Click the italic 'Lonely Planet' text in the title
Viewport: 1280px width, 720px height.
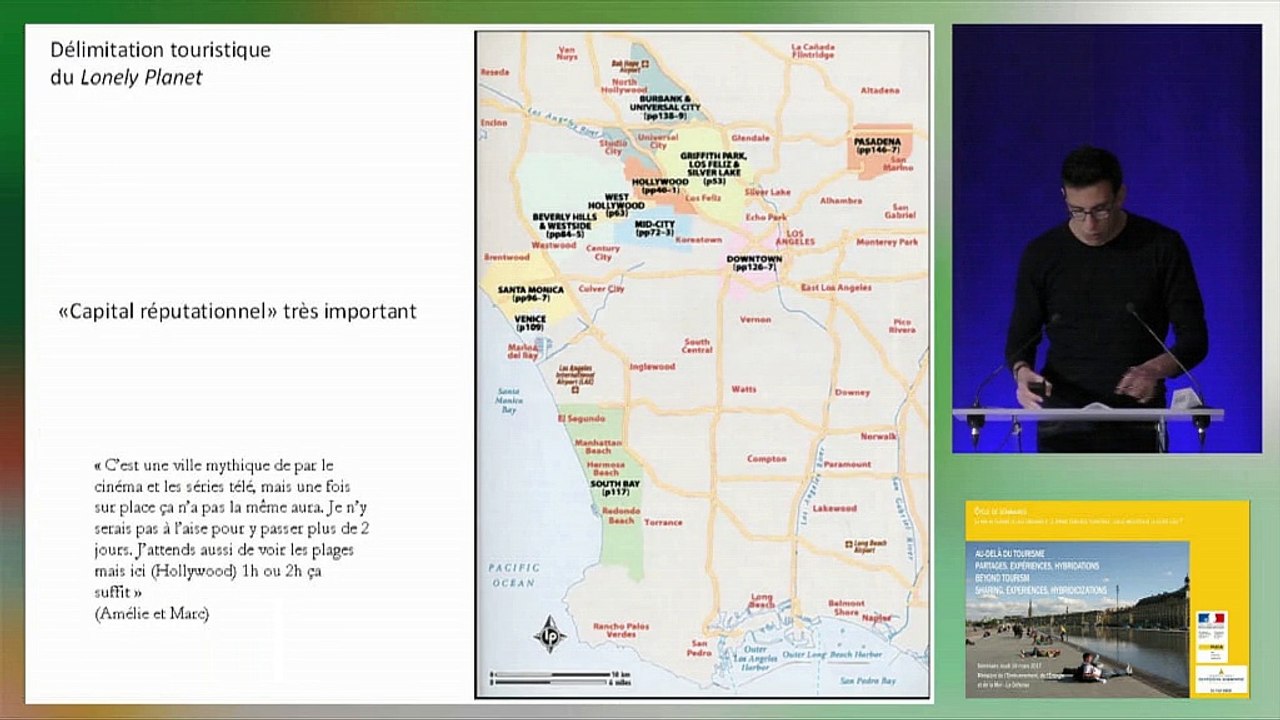141,77
